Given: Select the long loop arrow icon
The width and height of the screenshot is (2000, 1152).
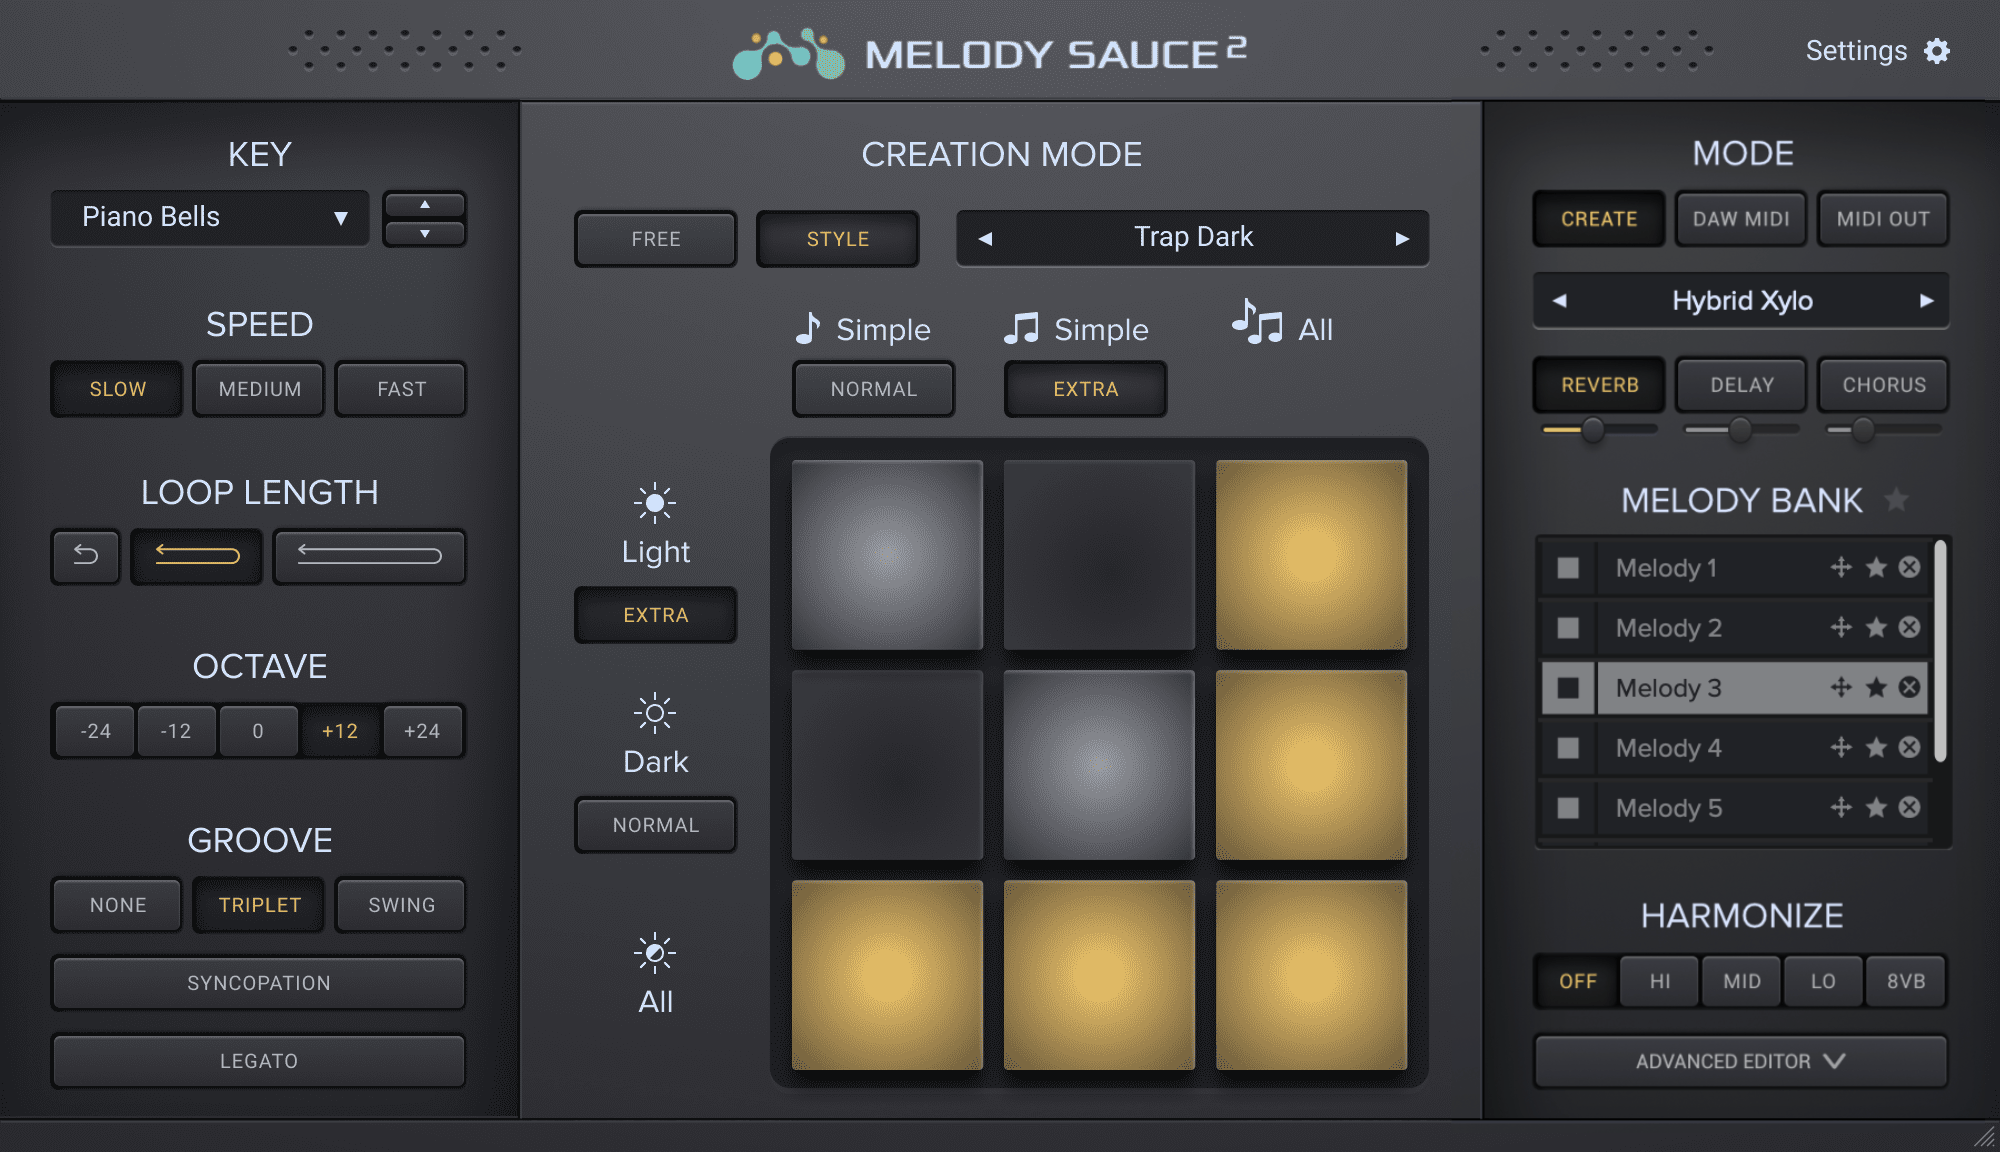Looking at the screenshot, I should (x=368, y=557).
